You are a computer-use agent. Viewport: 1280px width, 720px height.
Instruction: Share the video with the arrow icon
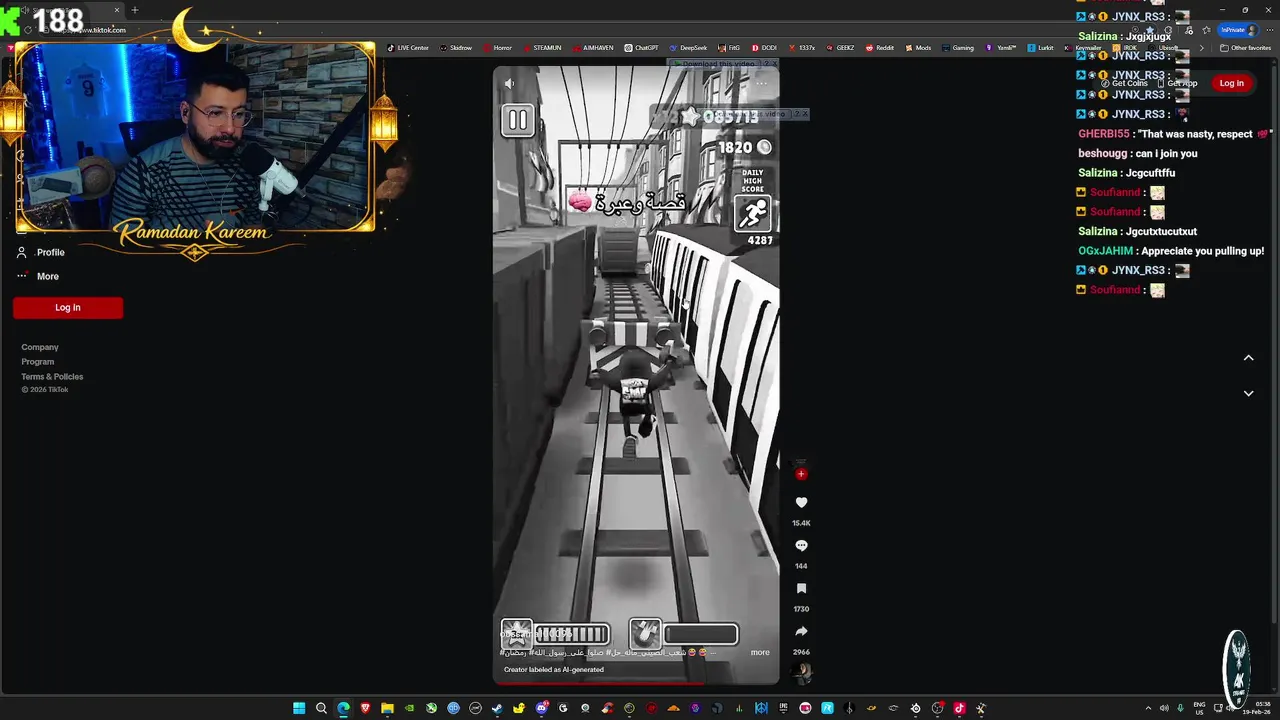tap(801, 631)
